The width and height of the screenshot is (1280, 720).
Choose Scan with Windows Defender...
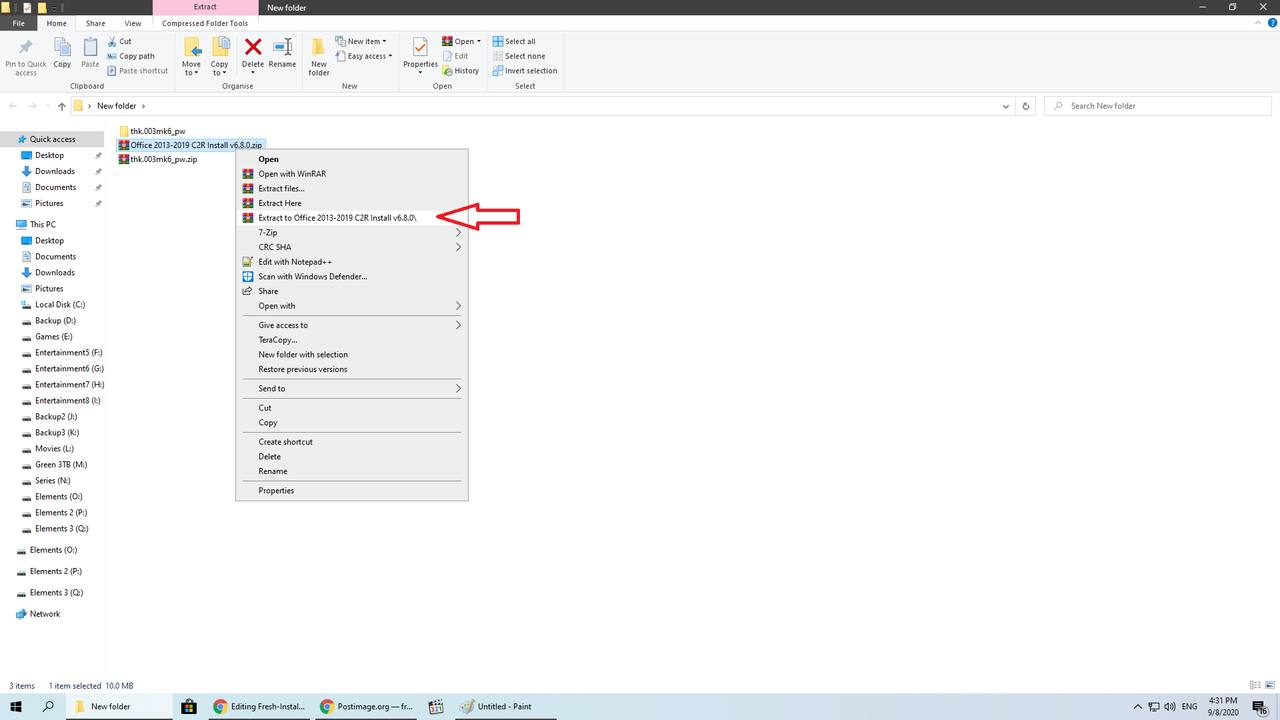(352, 276)
